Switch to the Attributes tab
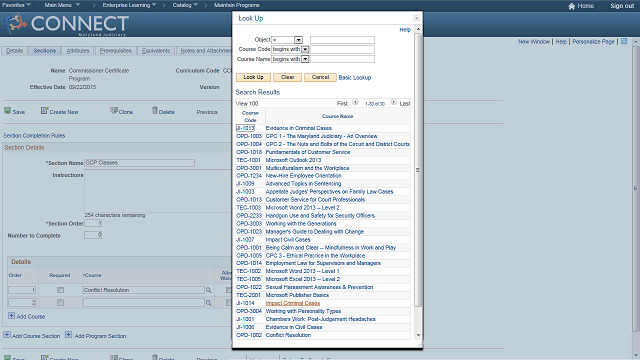 coord(78,51)
